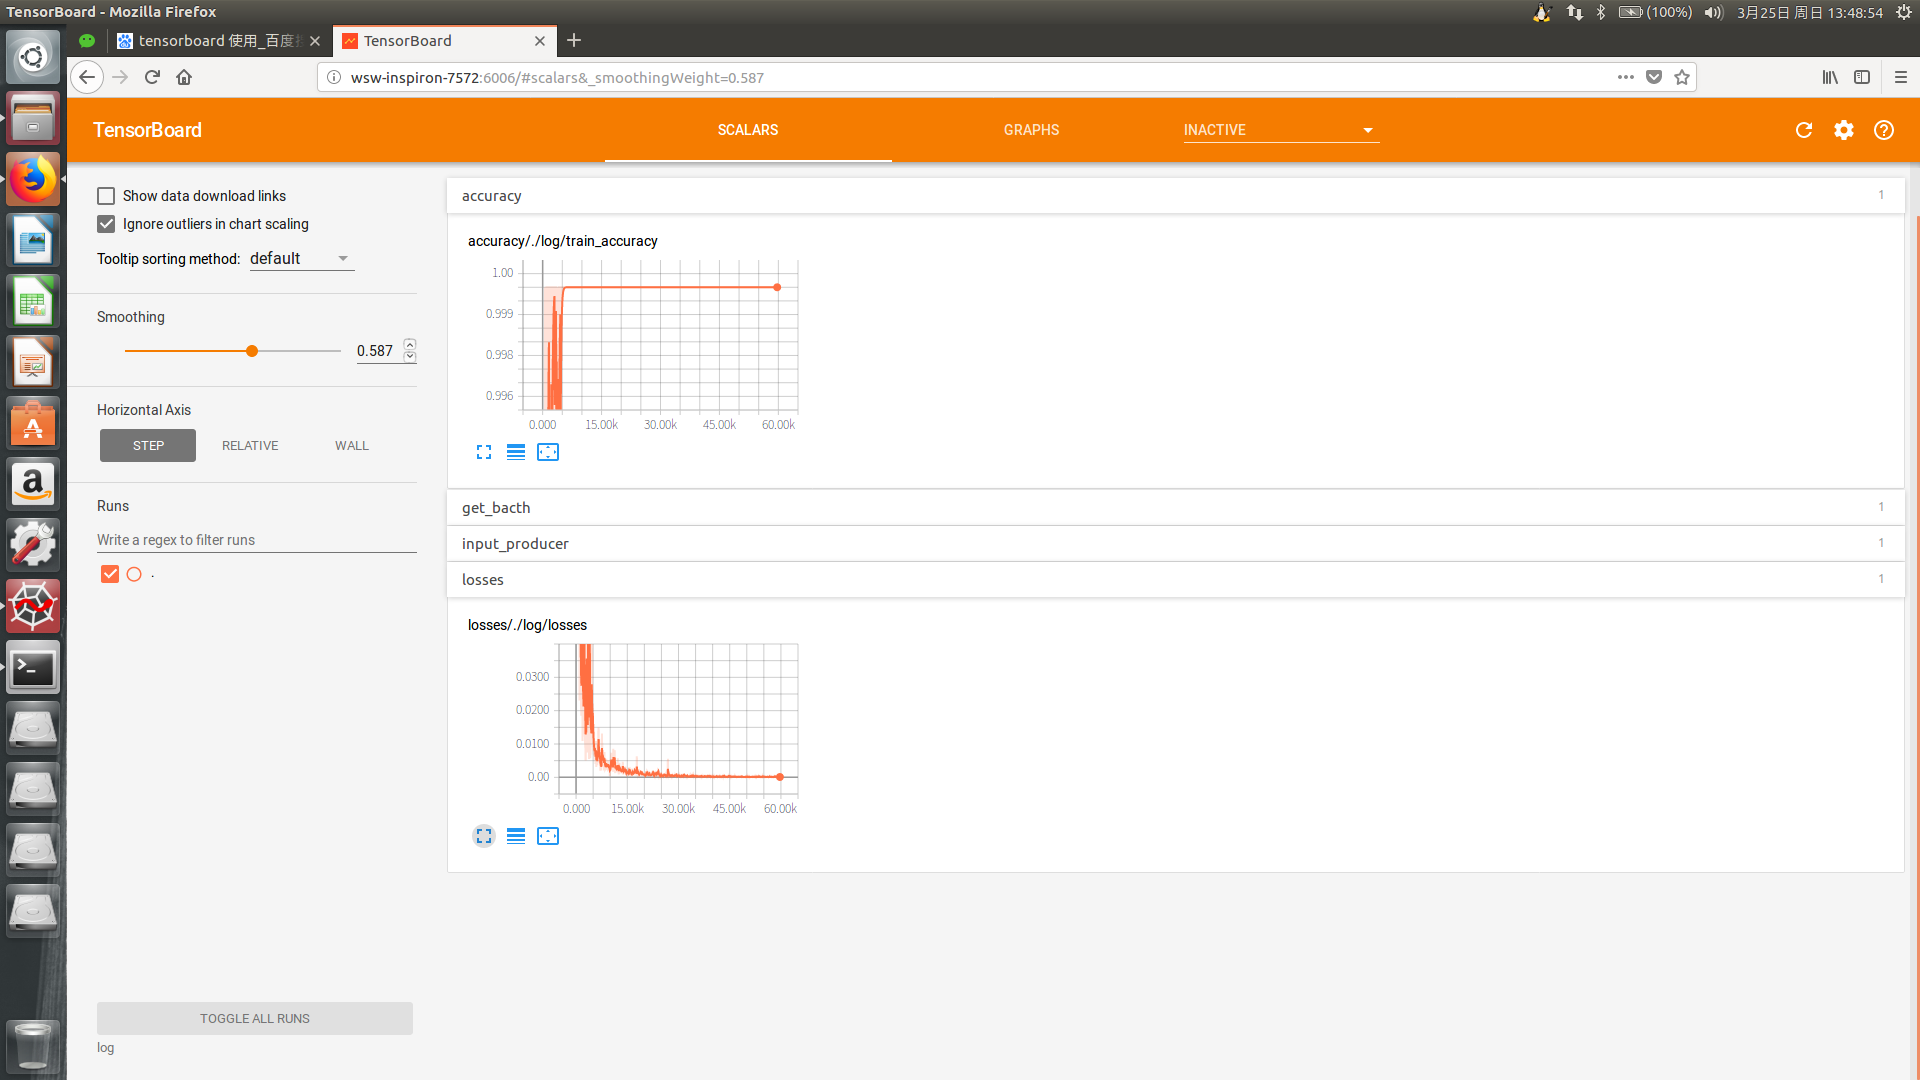
Task: Fit domain to data on losses chart
Action: 548,836
